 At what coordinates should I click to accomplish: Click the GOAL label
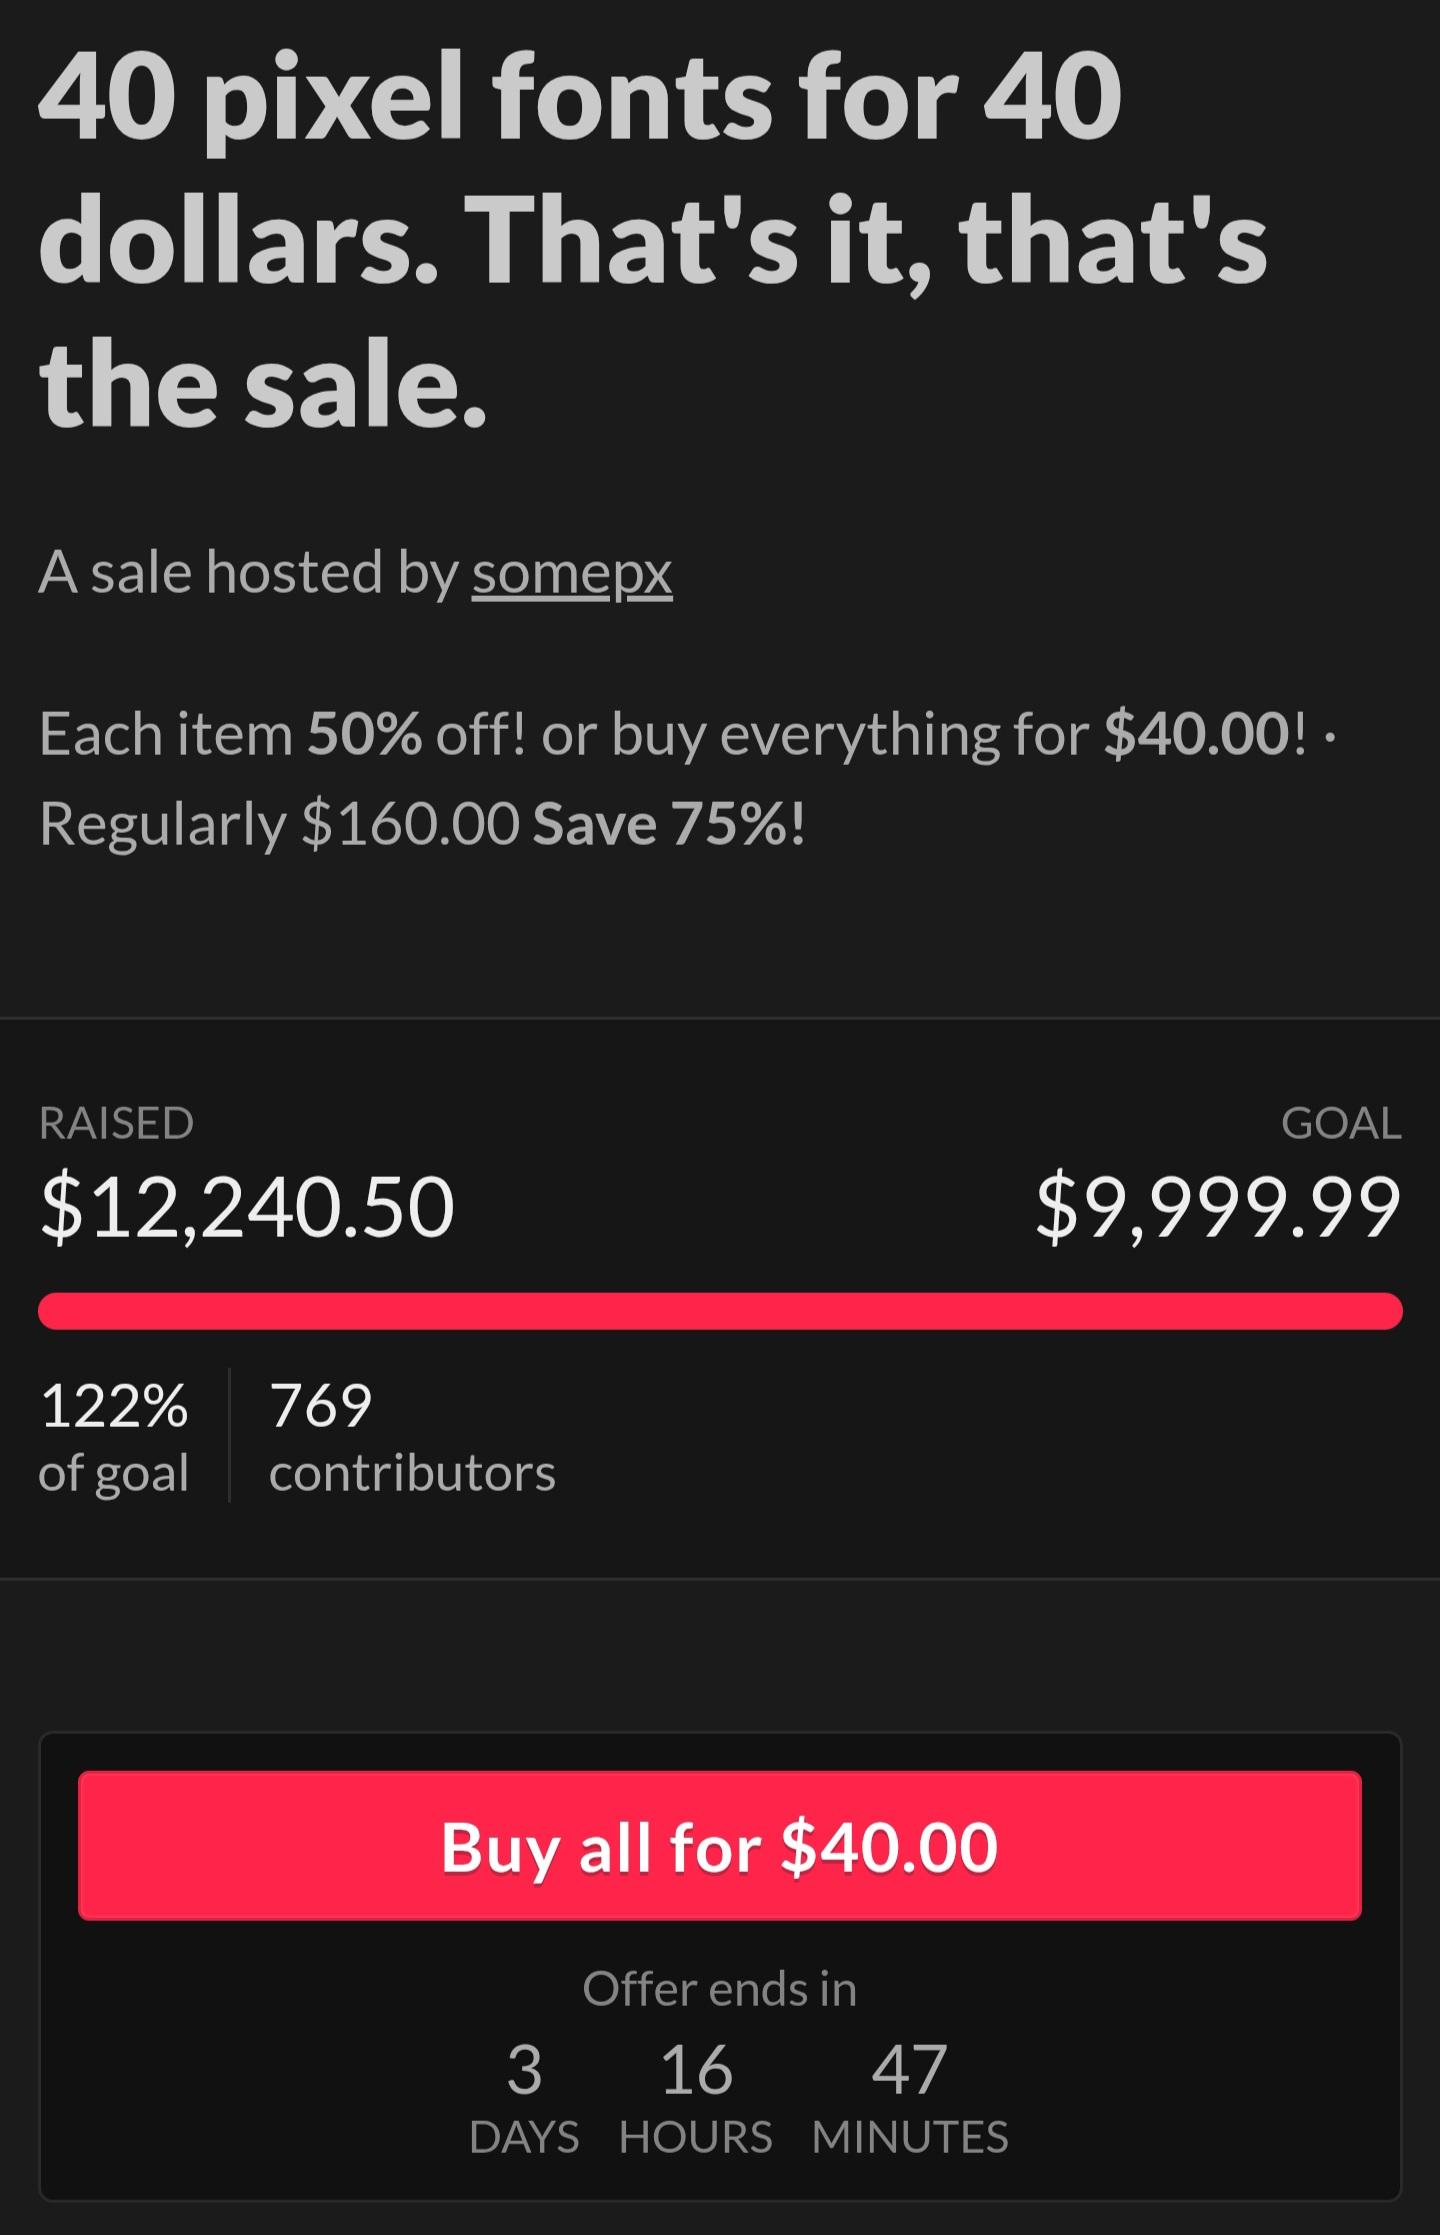[x=1341, y=1124]
